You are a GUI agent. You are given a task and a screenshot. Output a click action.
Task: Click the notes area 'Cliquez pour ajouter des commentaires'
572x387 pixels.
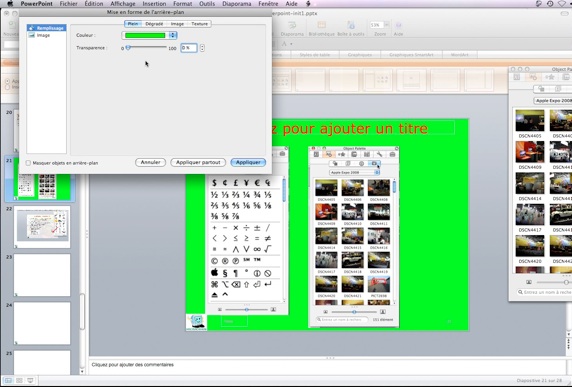132,365
